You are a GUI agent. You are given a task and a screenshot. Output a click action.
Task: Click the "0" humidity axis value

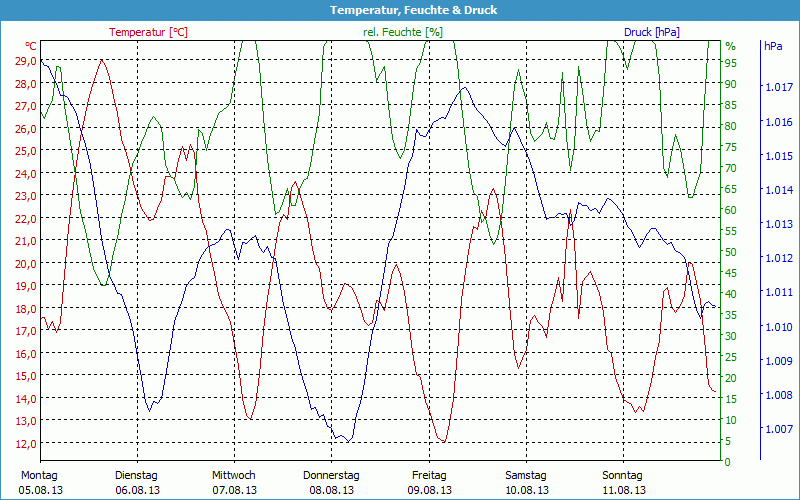point(728,462)
